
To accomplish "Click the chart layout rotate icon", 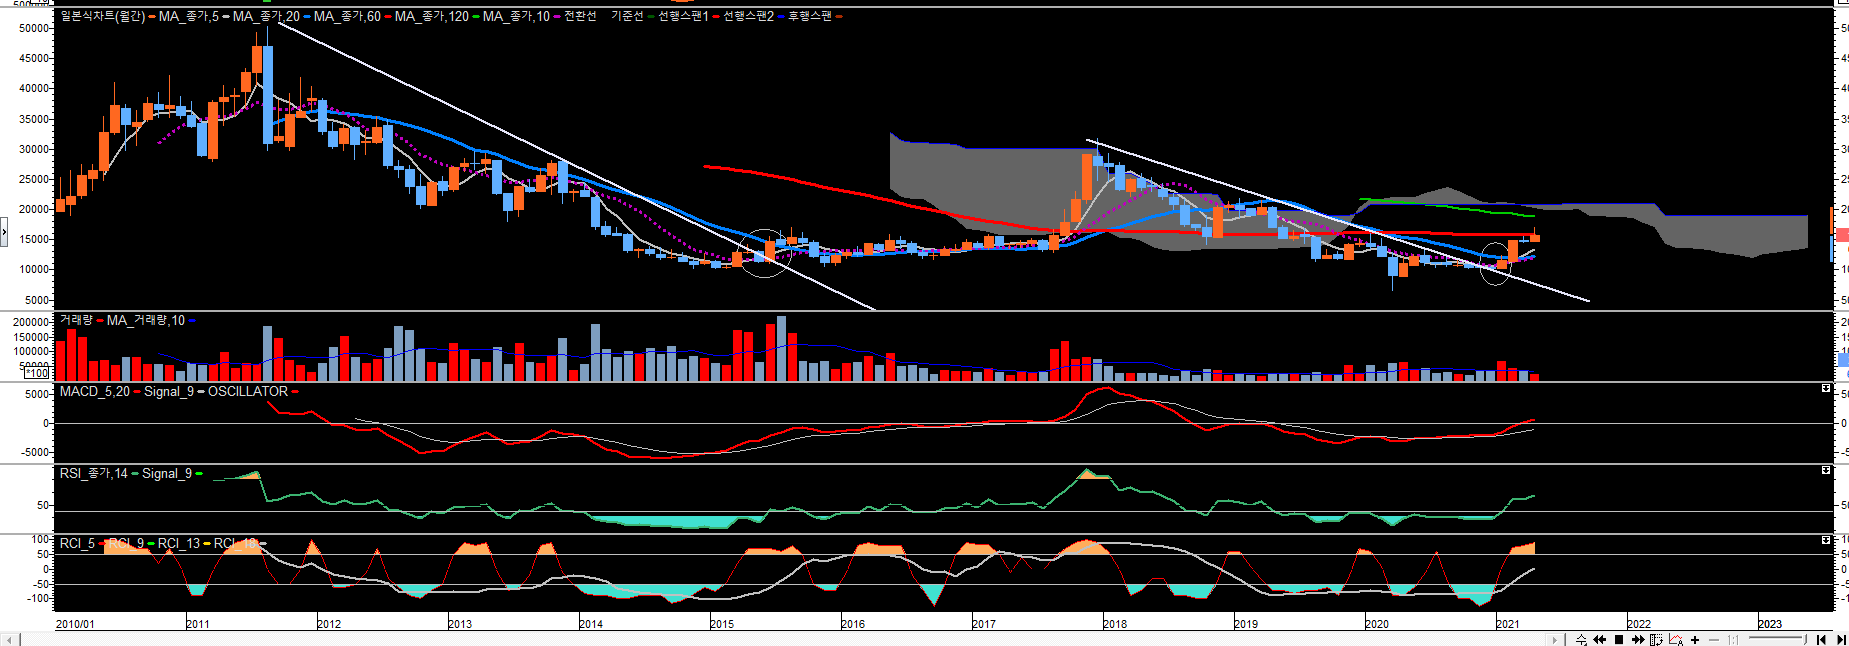I will (1656, 640).
